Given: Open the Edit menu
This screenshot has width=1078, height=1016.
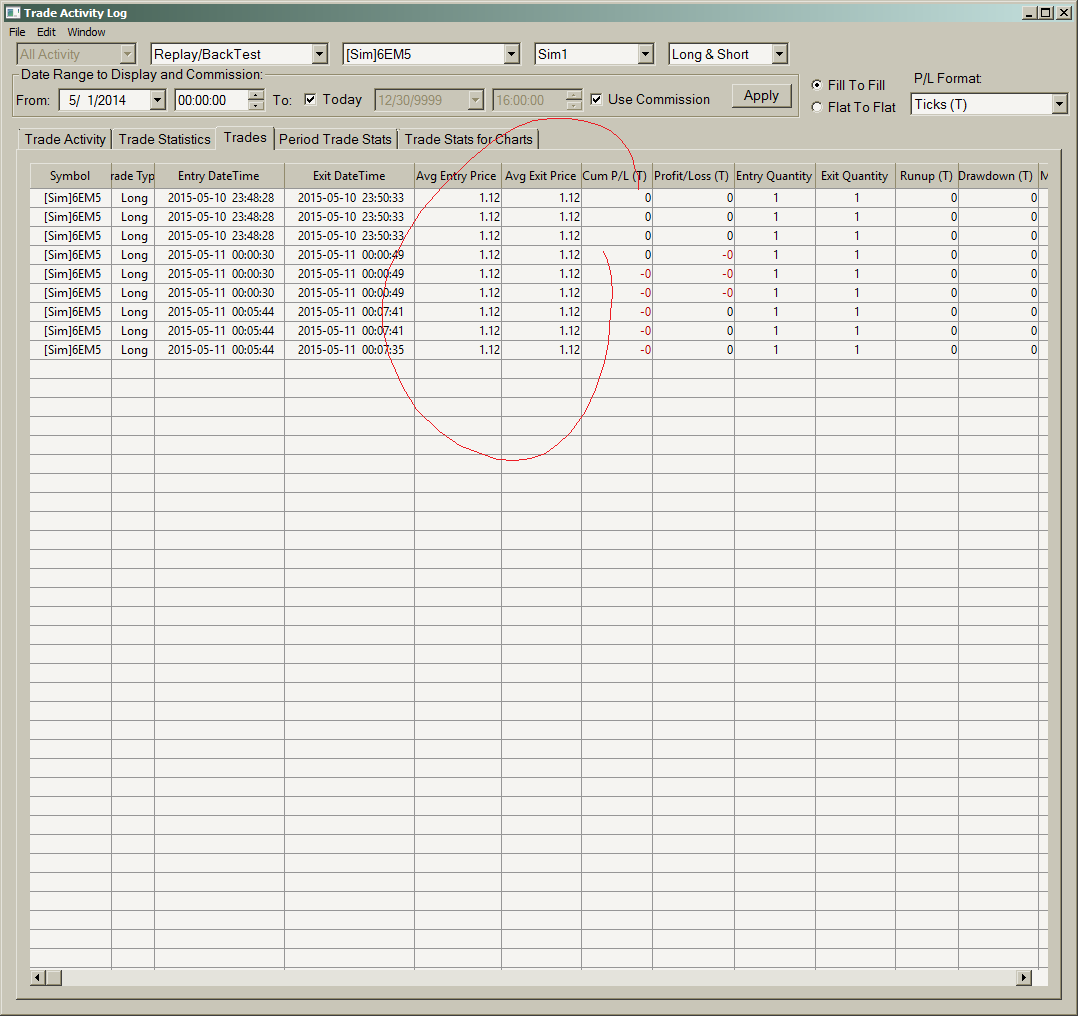Looking at the screenshot, I should pyautogui.click(x=46, y=32).
